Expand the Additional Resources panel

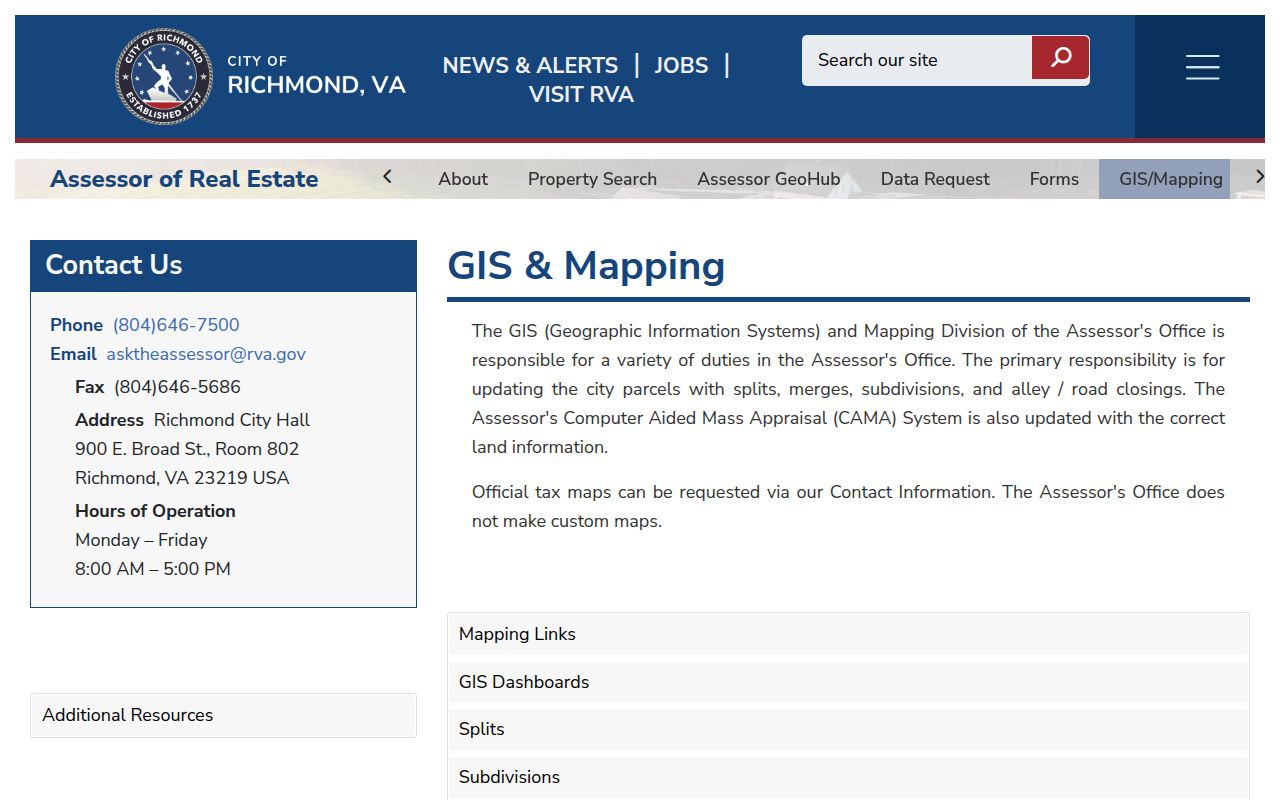(223, 715)
